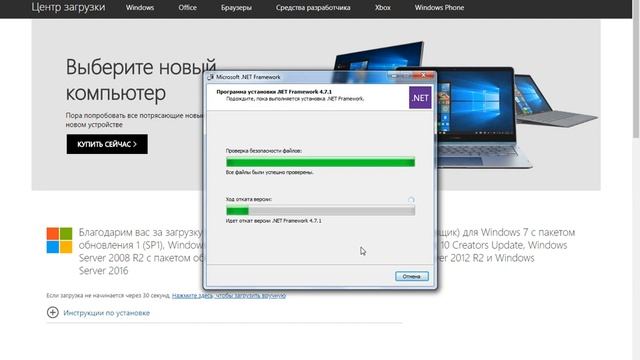Open the Windows menu item

(x=140, y=7)
